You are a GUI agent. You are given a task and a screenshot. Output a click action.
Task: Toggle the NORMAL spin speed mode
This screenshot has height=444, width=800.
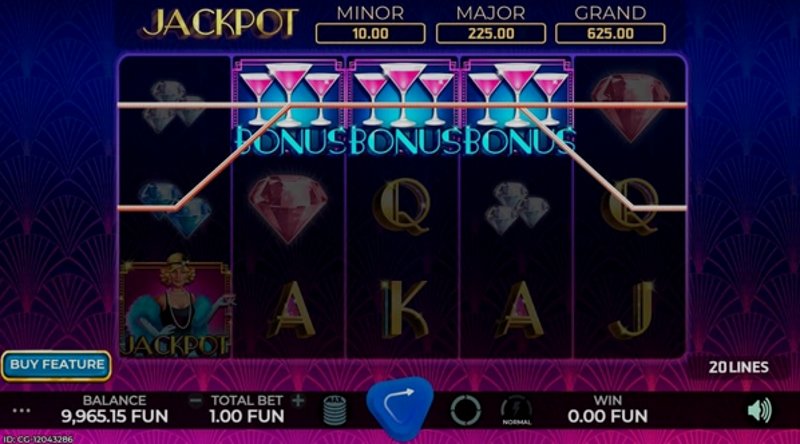tap(516, 410)
